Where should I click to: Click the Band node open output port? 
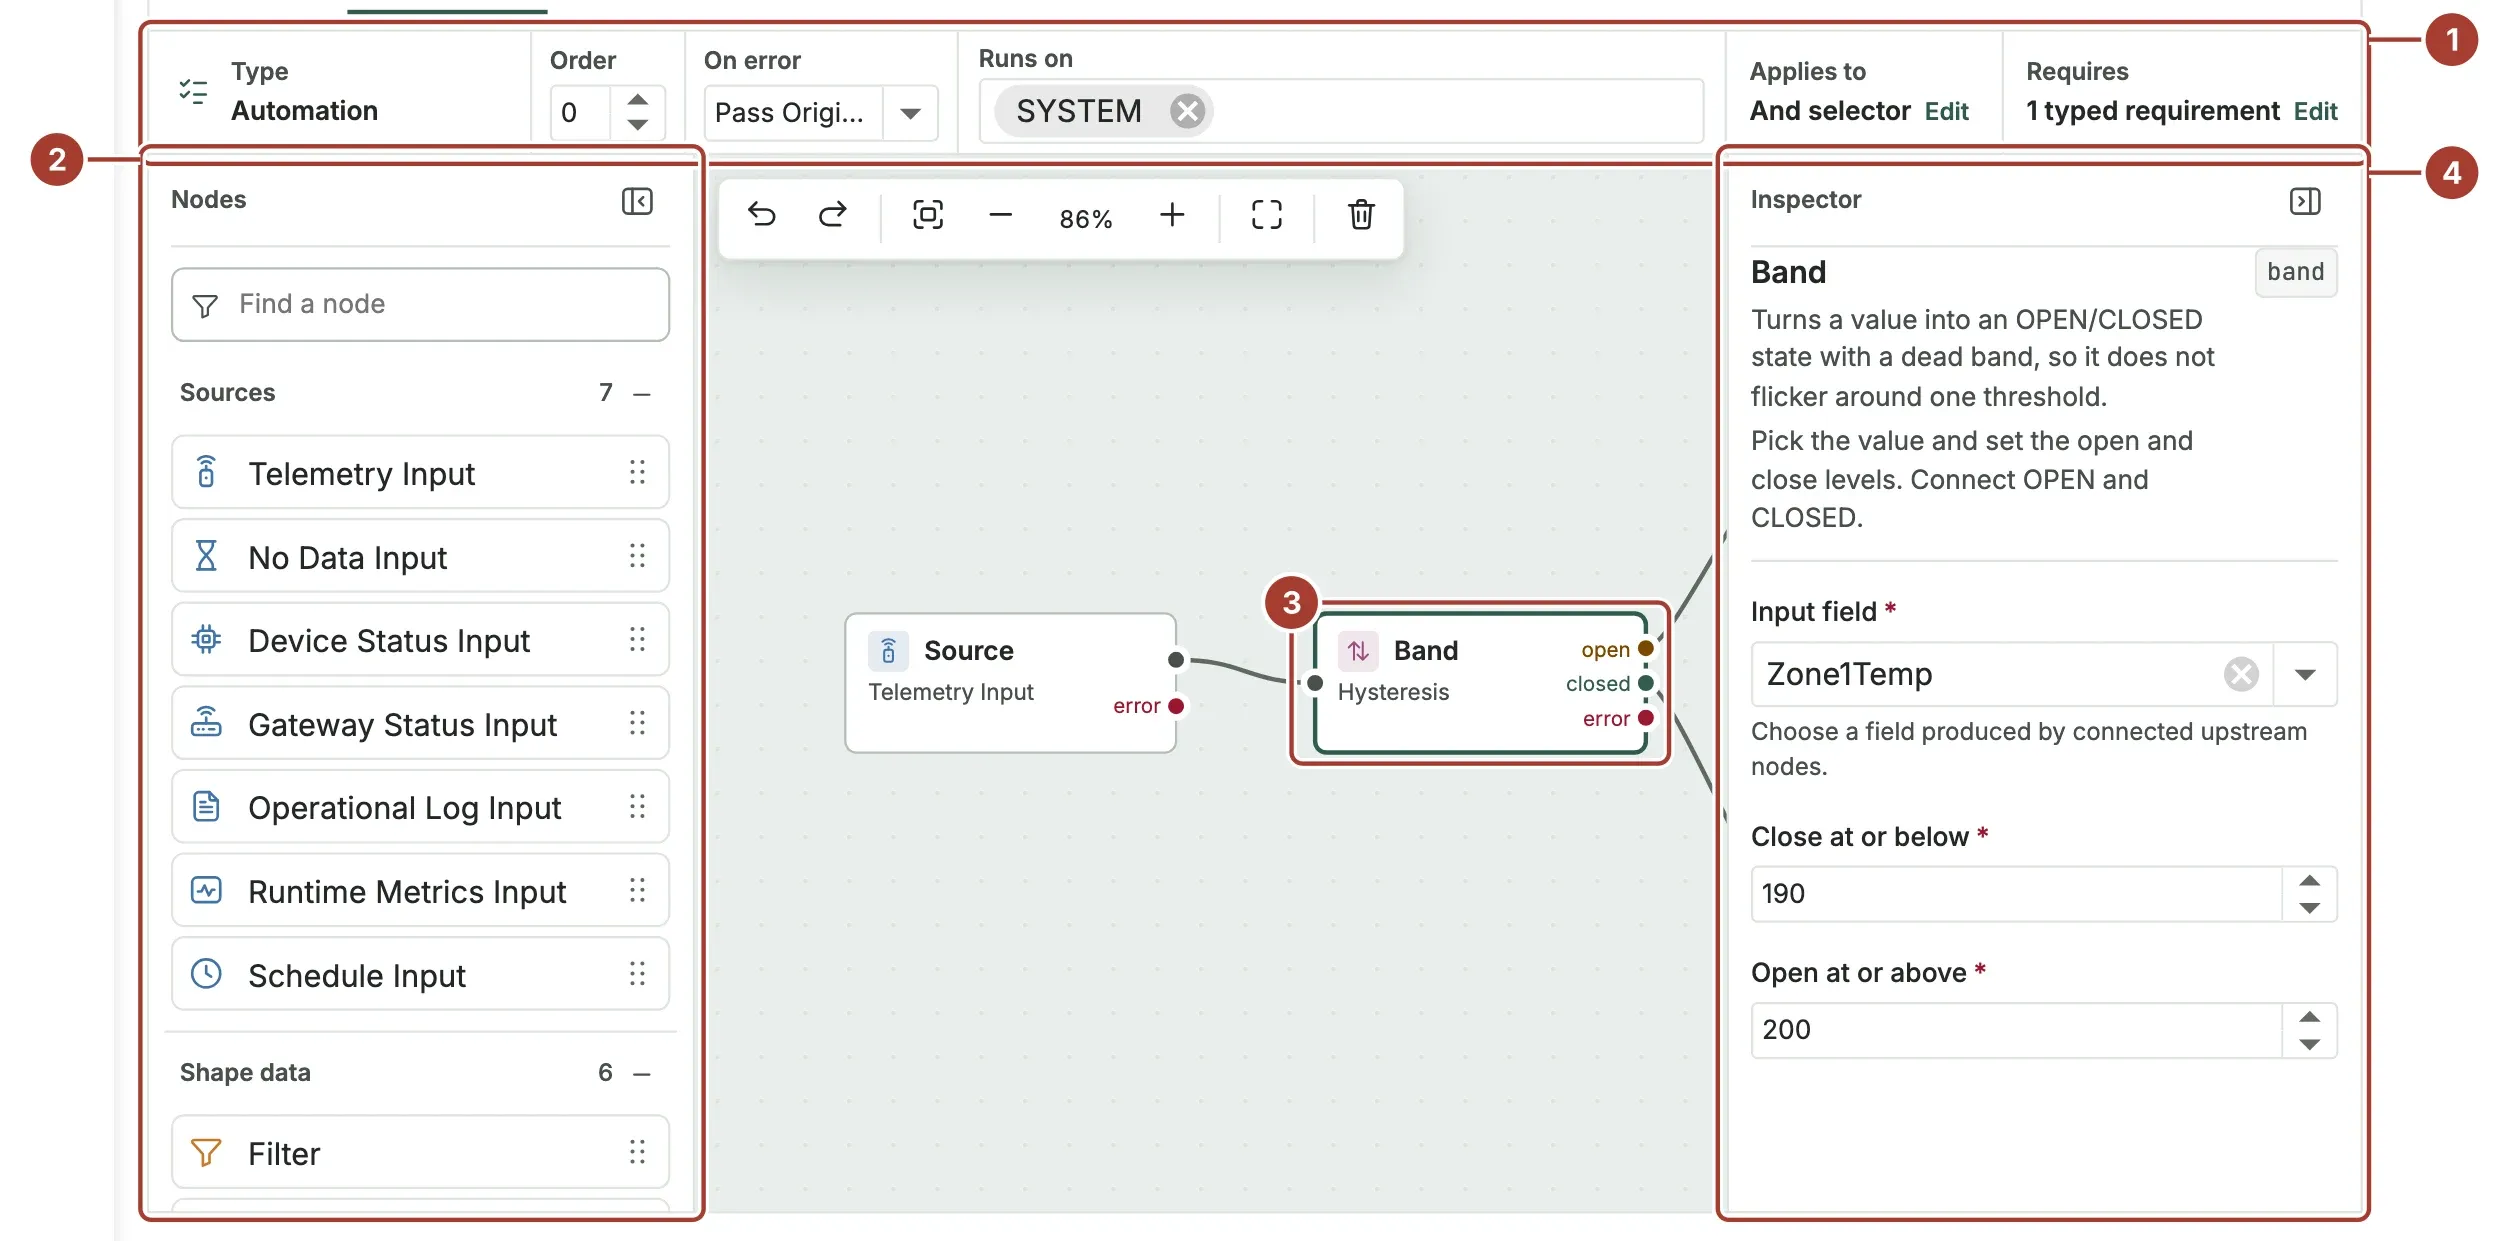1645,649
